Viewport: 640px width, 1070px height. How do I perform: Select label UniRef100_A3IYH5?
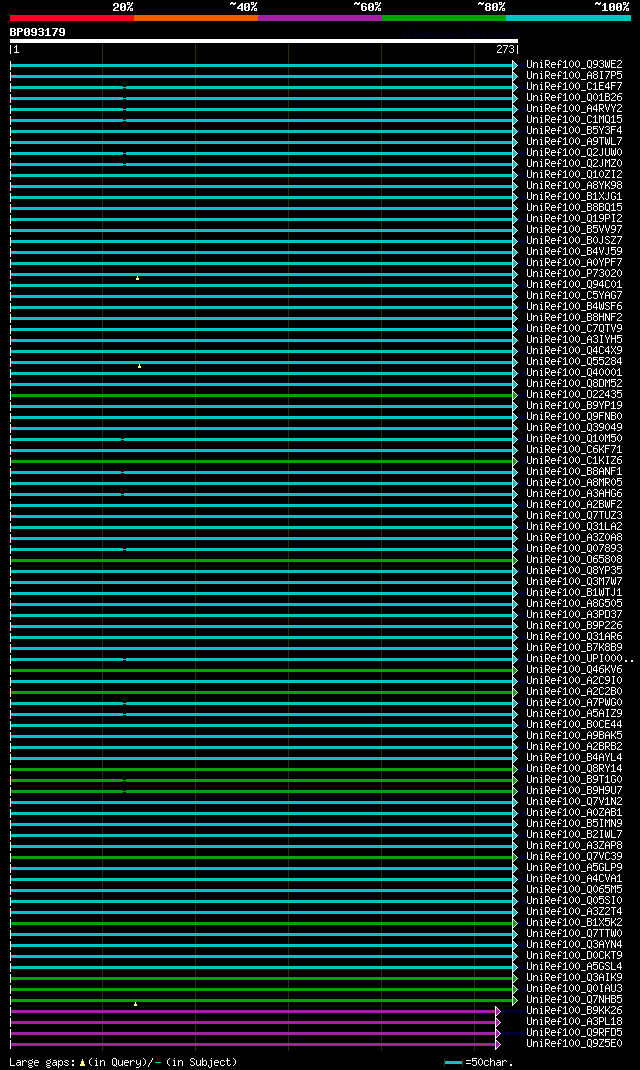(x=574, y=340)
